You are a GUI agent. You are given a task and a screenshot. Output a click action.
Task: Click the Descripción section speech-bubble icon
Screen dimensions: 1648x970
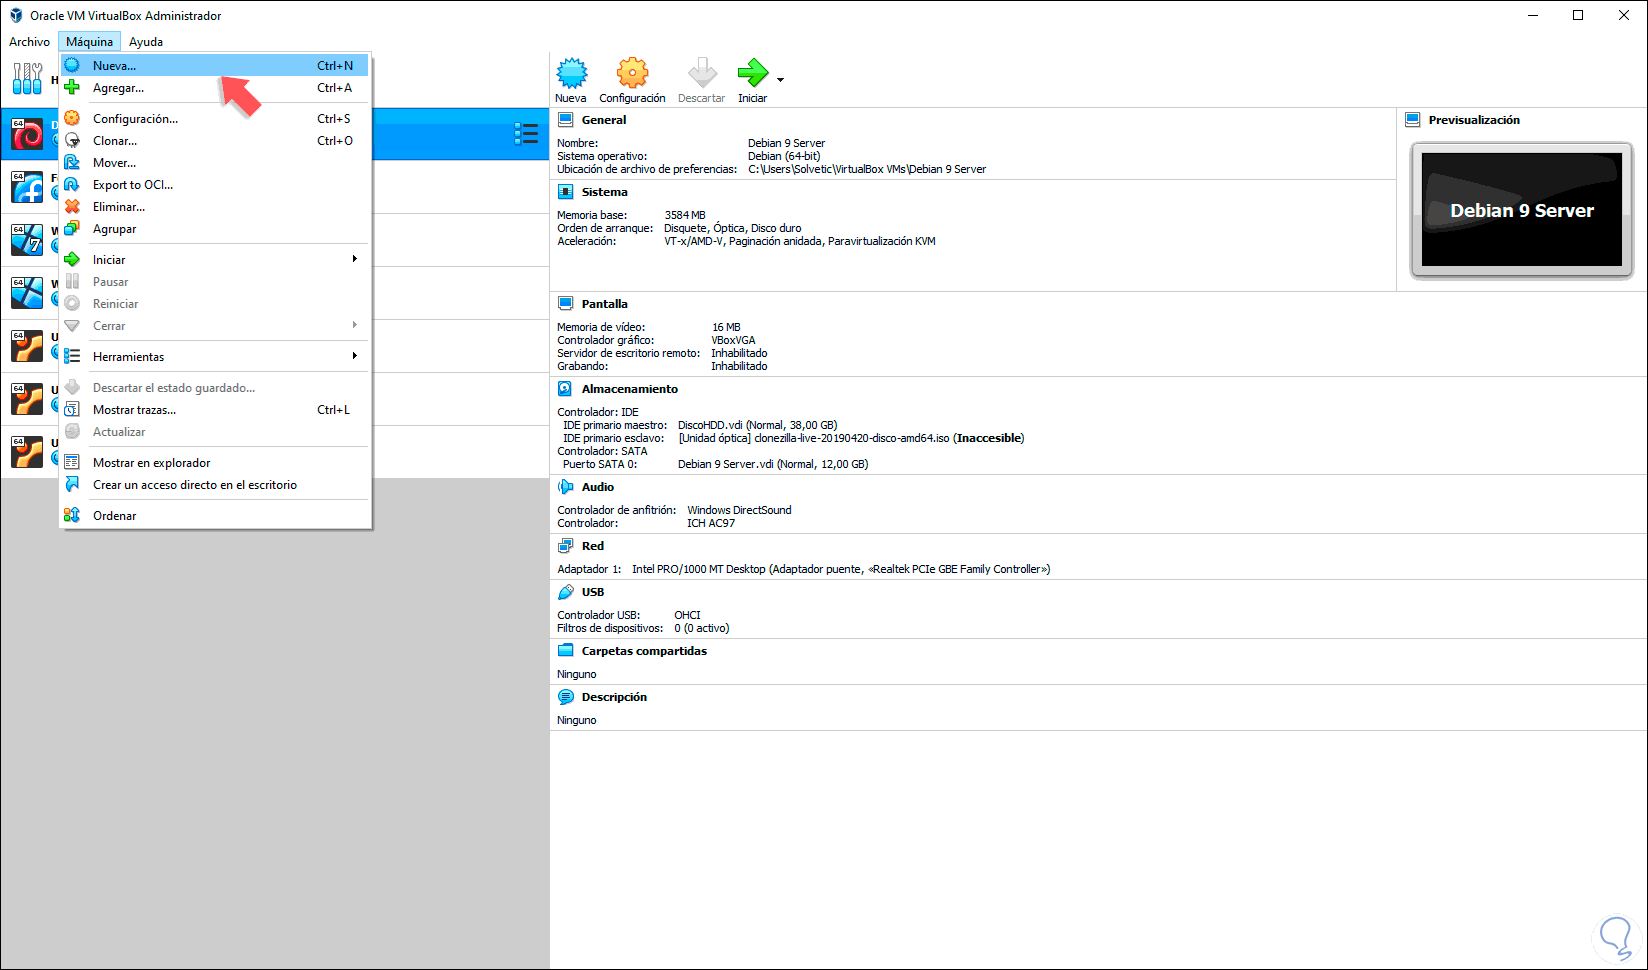[x=566, y=697]
